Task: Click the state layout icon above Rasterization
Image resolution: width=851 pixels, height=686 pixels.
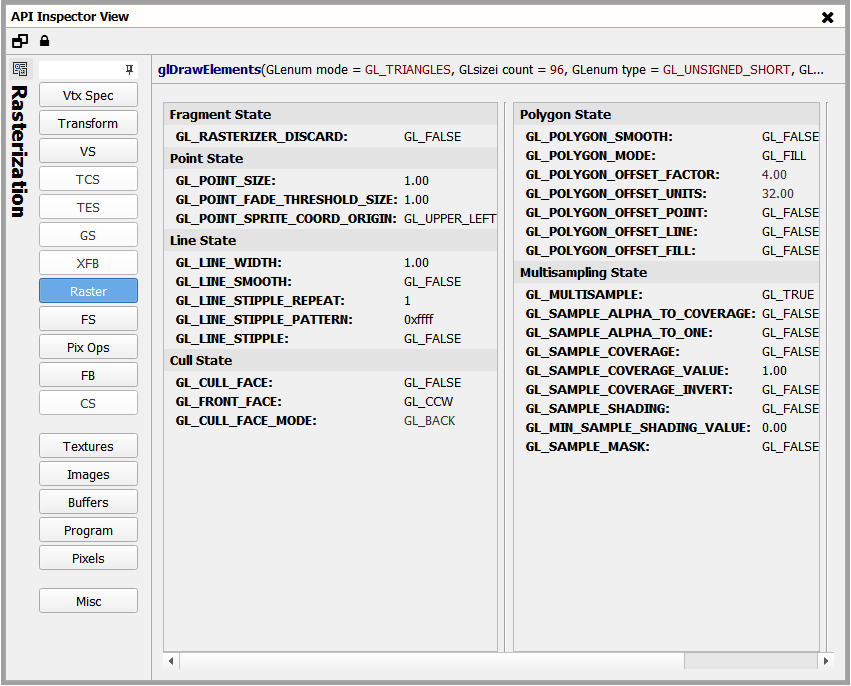Action: pos(20,69)
